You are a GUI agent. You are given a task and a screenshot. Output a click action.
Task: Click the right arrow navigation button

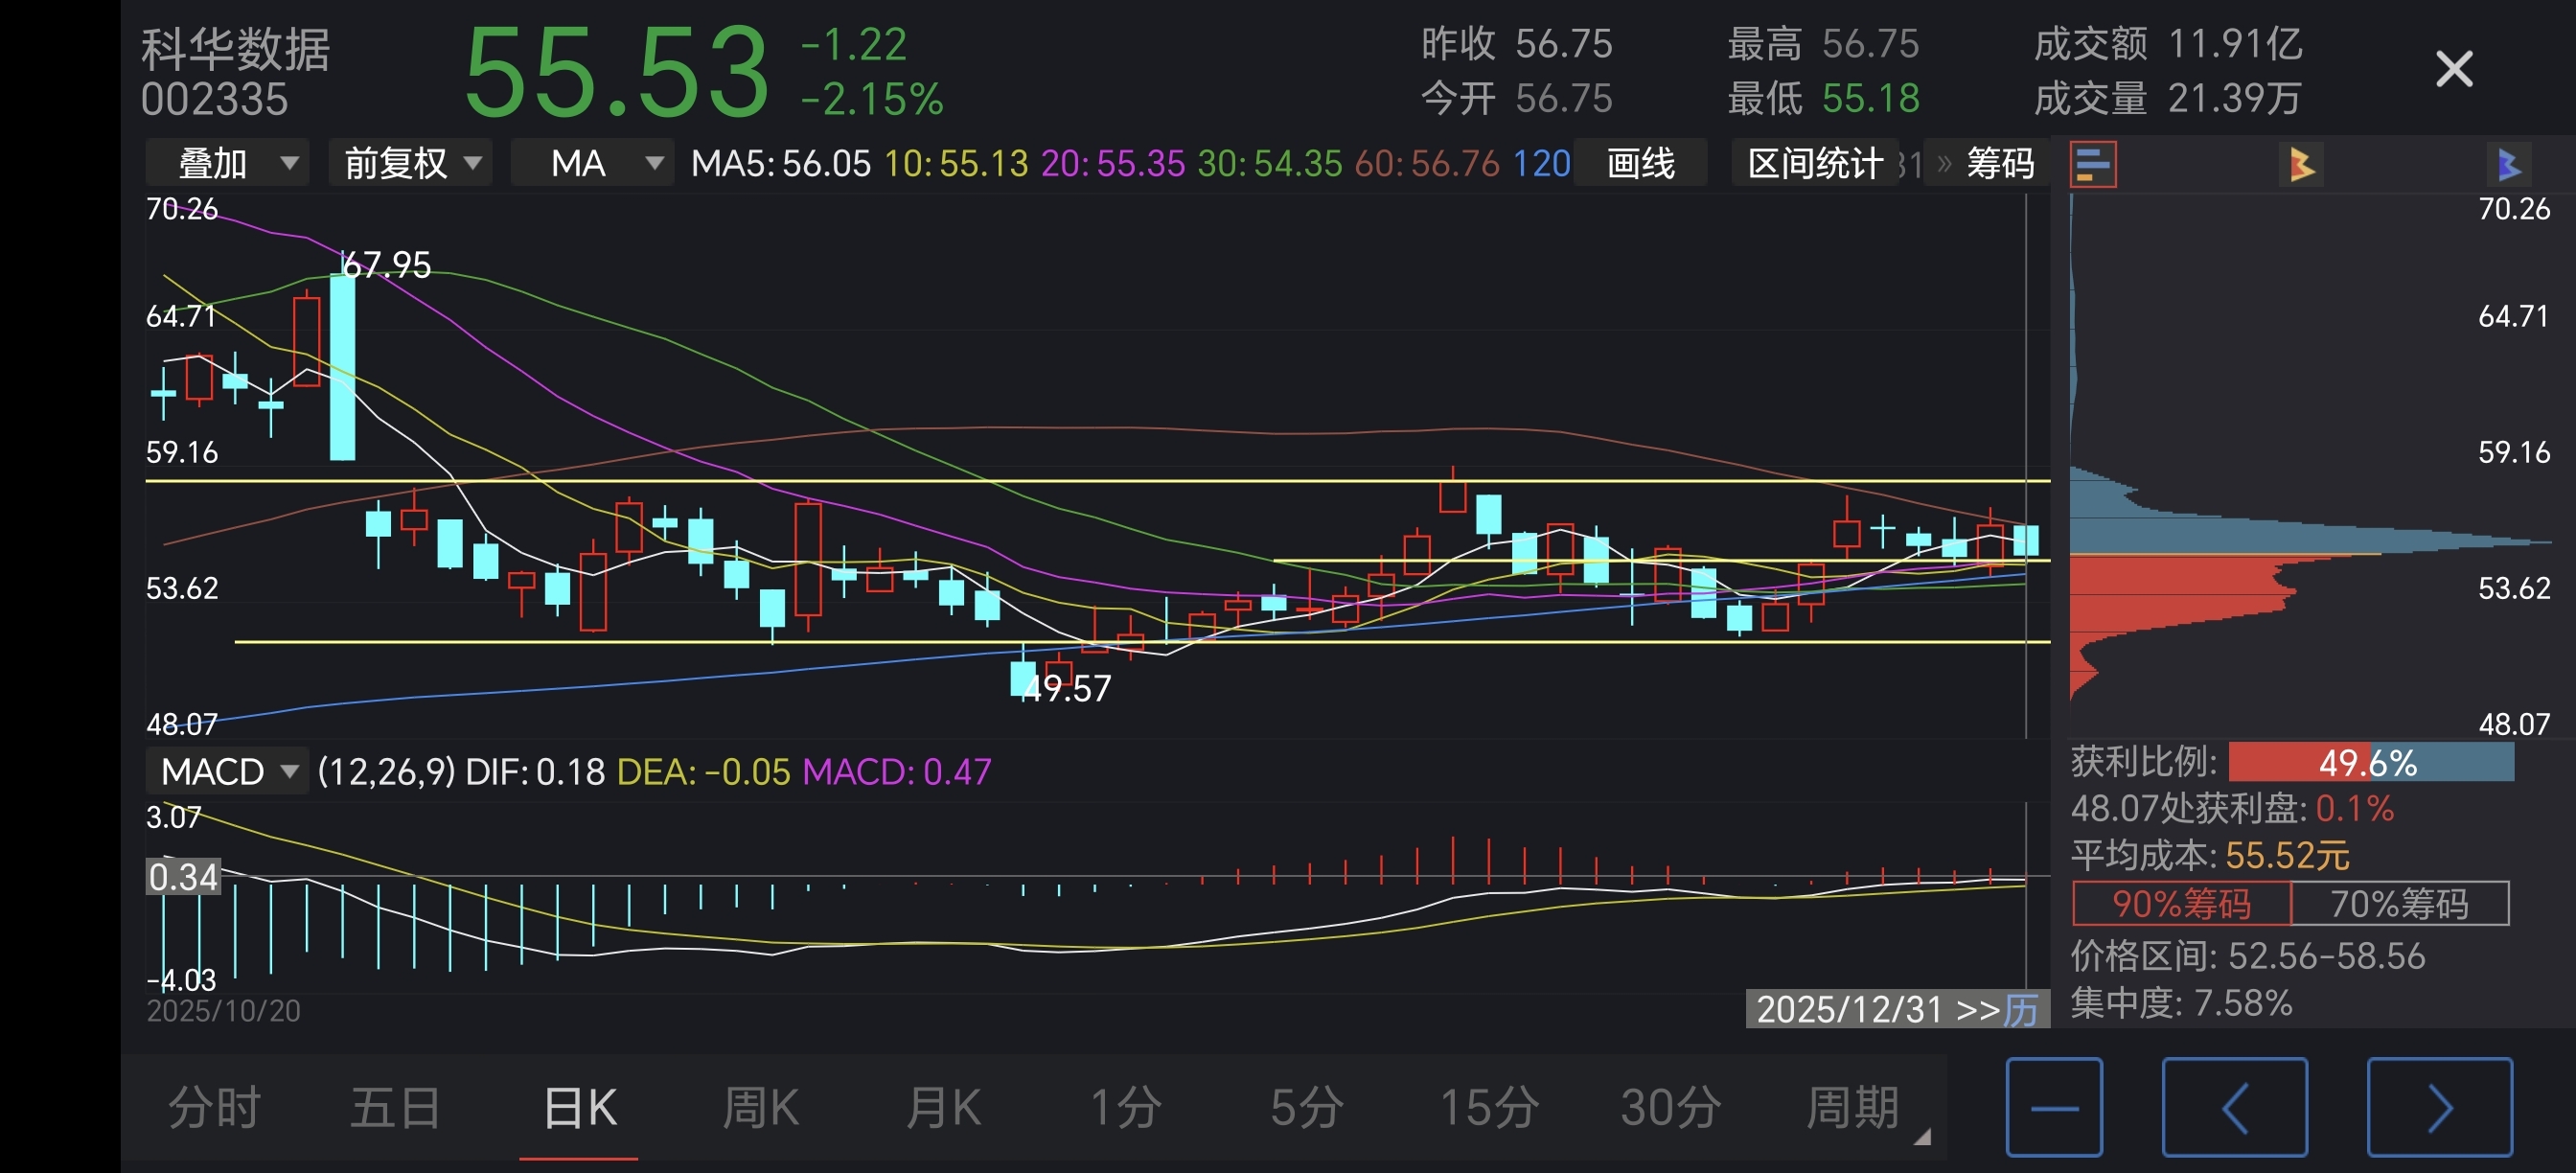point(2439,1107)
